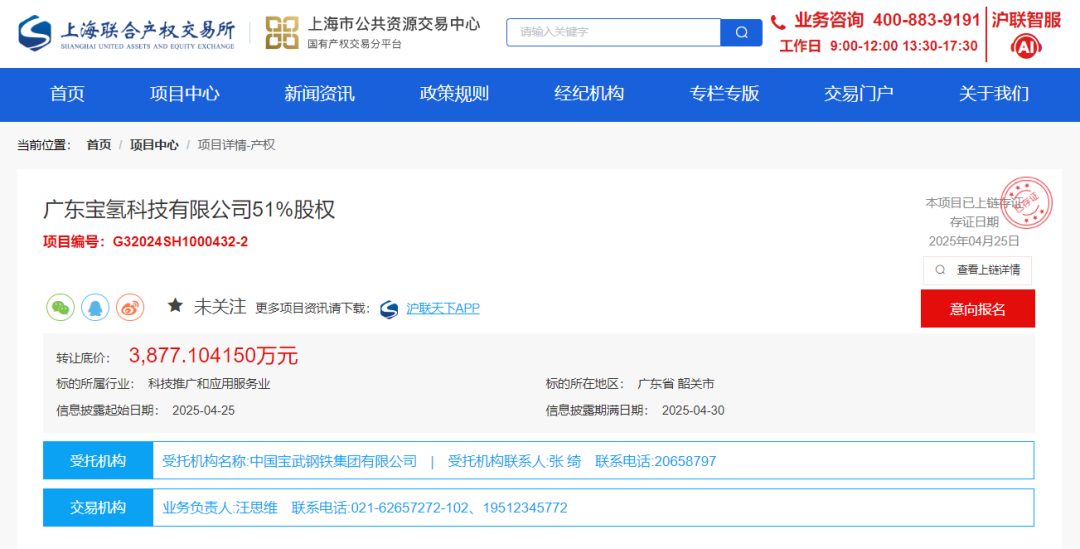Click the project title 广东宝氢科技有限公司51%股权
The height and width of the screenshot is (549, 1080).
[189, 210]
